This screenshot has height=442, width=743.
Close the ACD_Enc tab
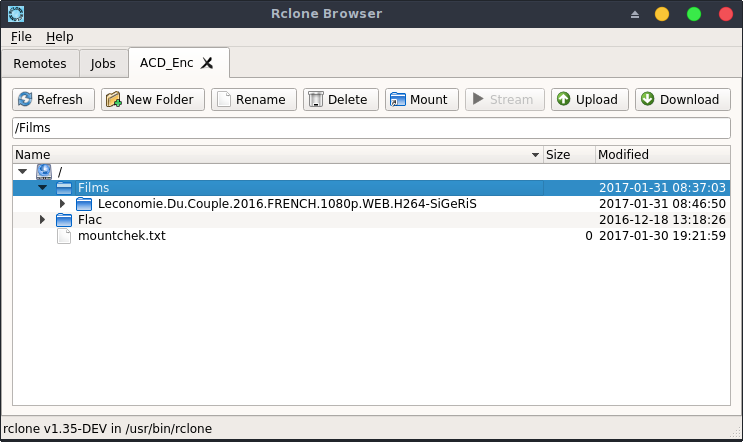207,63
